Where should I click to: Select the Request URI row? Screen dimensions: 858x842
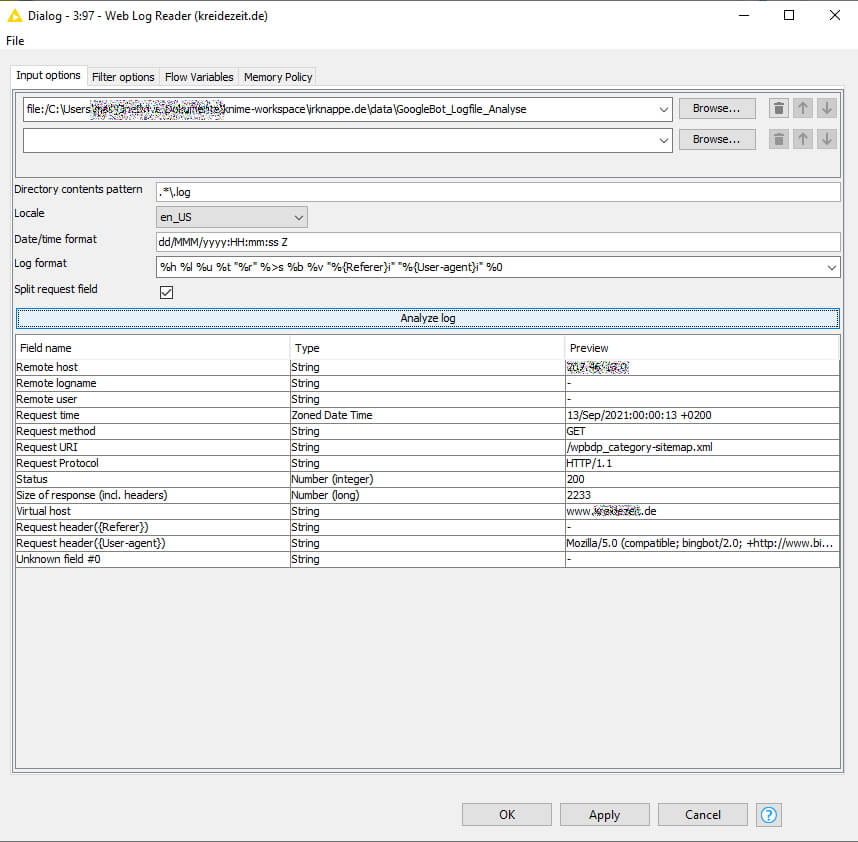[x=427, y=447]
